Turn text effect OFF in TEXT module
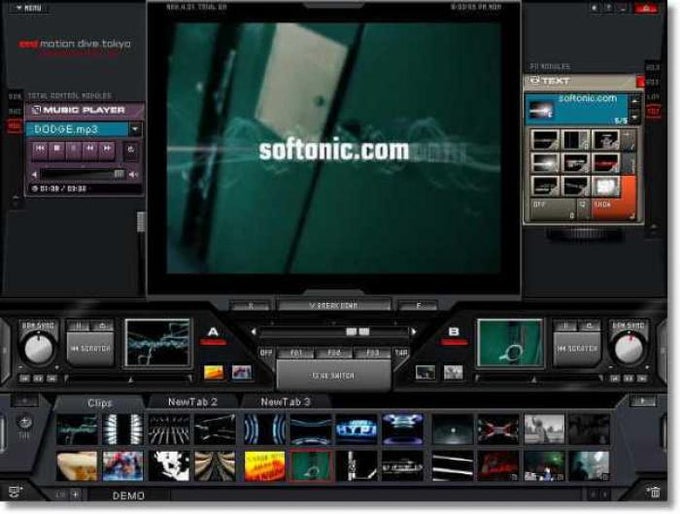This screenshot has width=680, height=514. coord(553,209)
